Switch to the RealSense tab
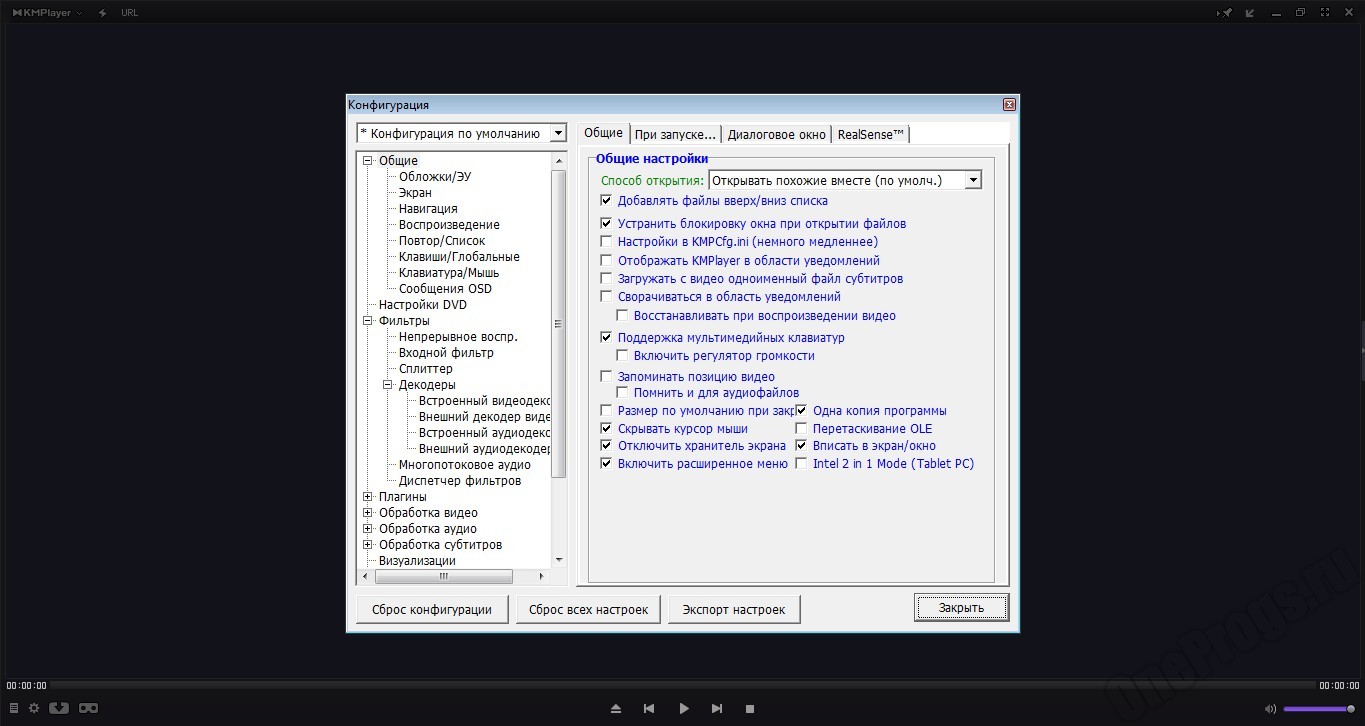 [871, 134]
